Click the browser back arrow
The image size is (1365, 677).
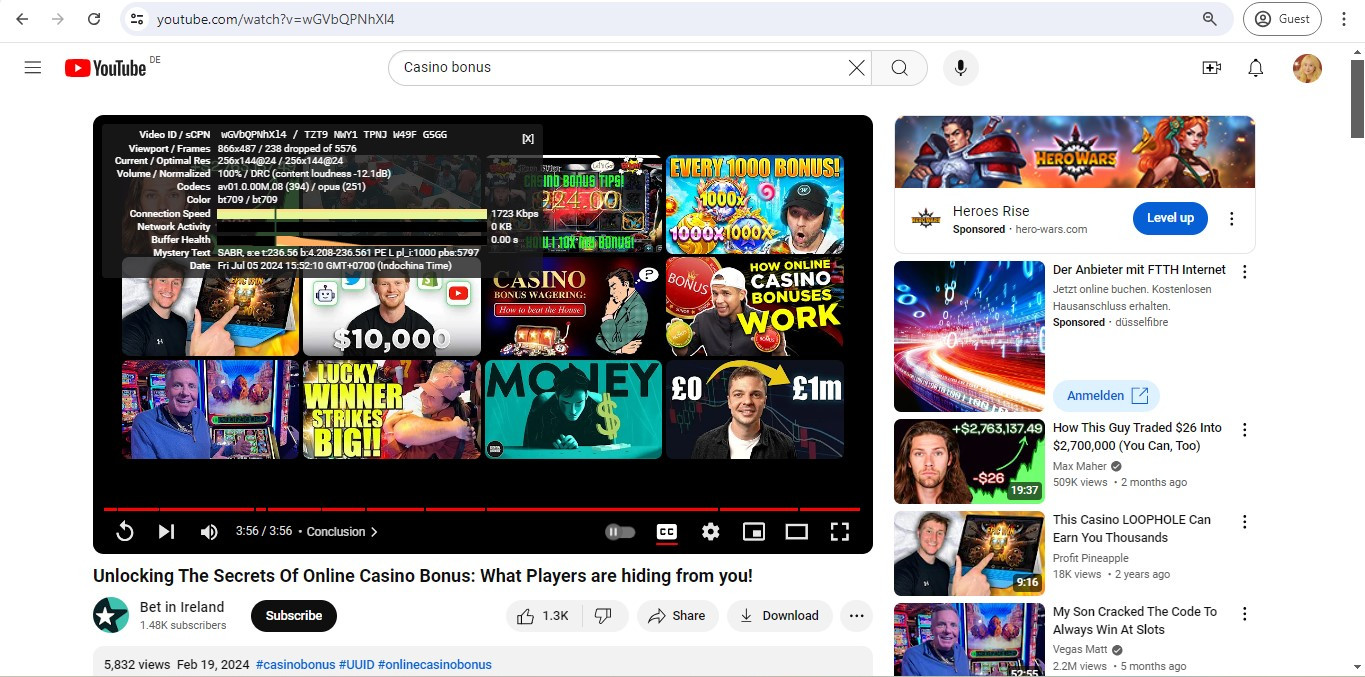[22, 19]
